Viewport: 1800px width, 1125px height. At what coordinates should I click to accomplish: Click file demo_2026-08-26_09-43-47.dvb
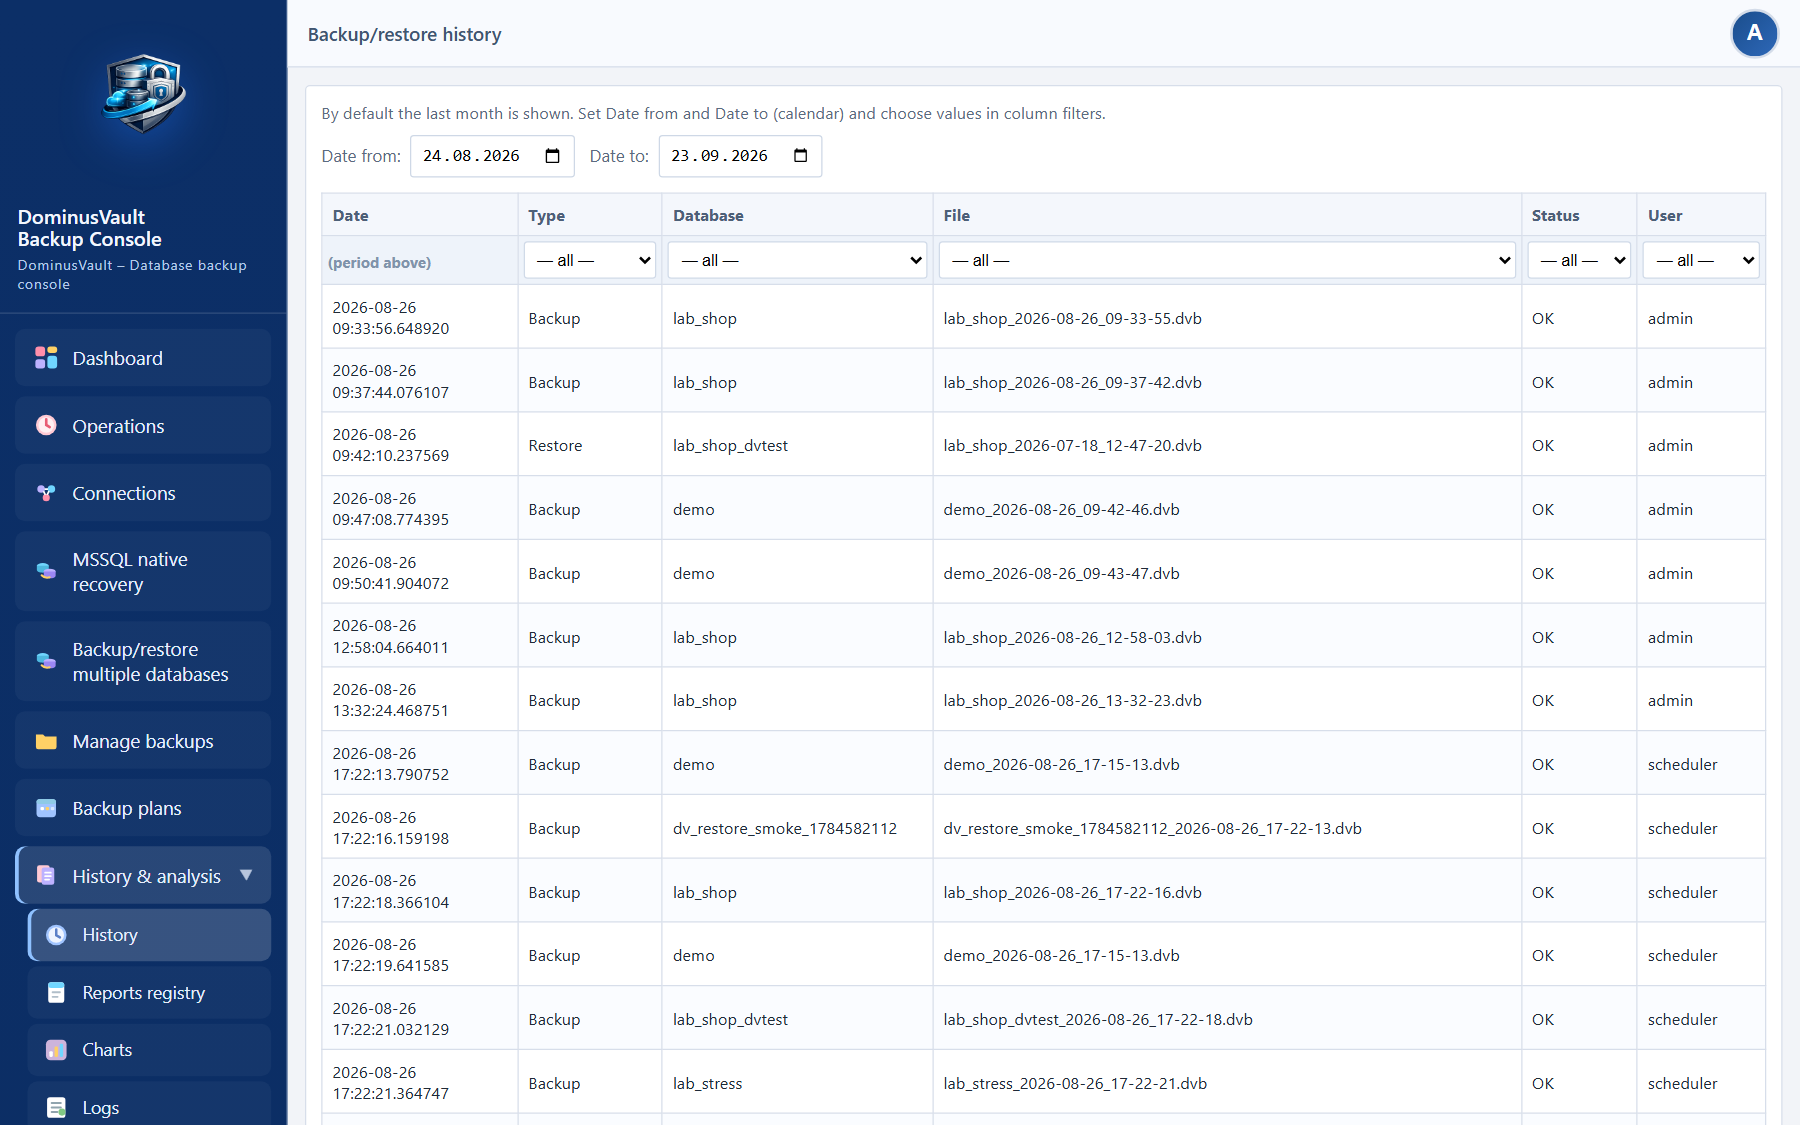[1061, 573]
